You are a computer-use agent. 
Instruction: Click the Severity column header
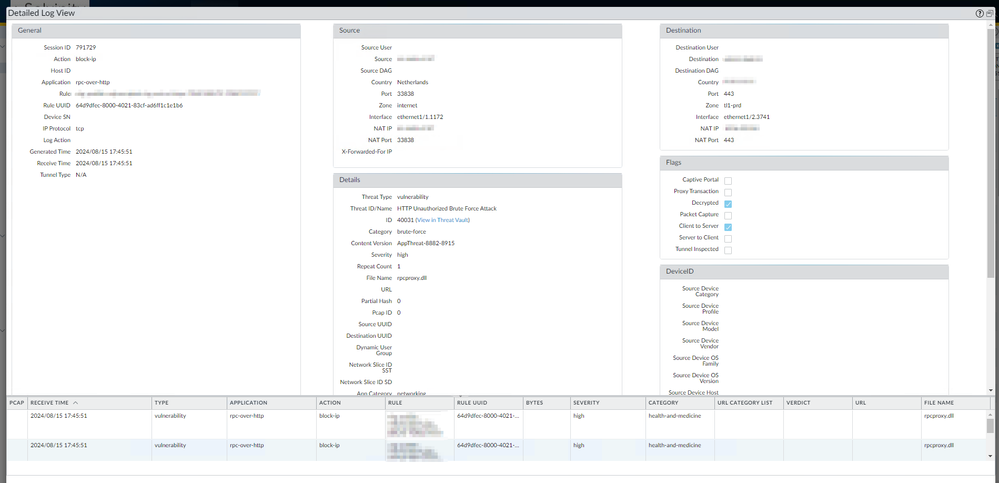tap(607, 403)
